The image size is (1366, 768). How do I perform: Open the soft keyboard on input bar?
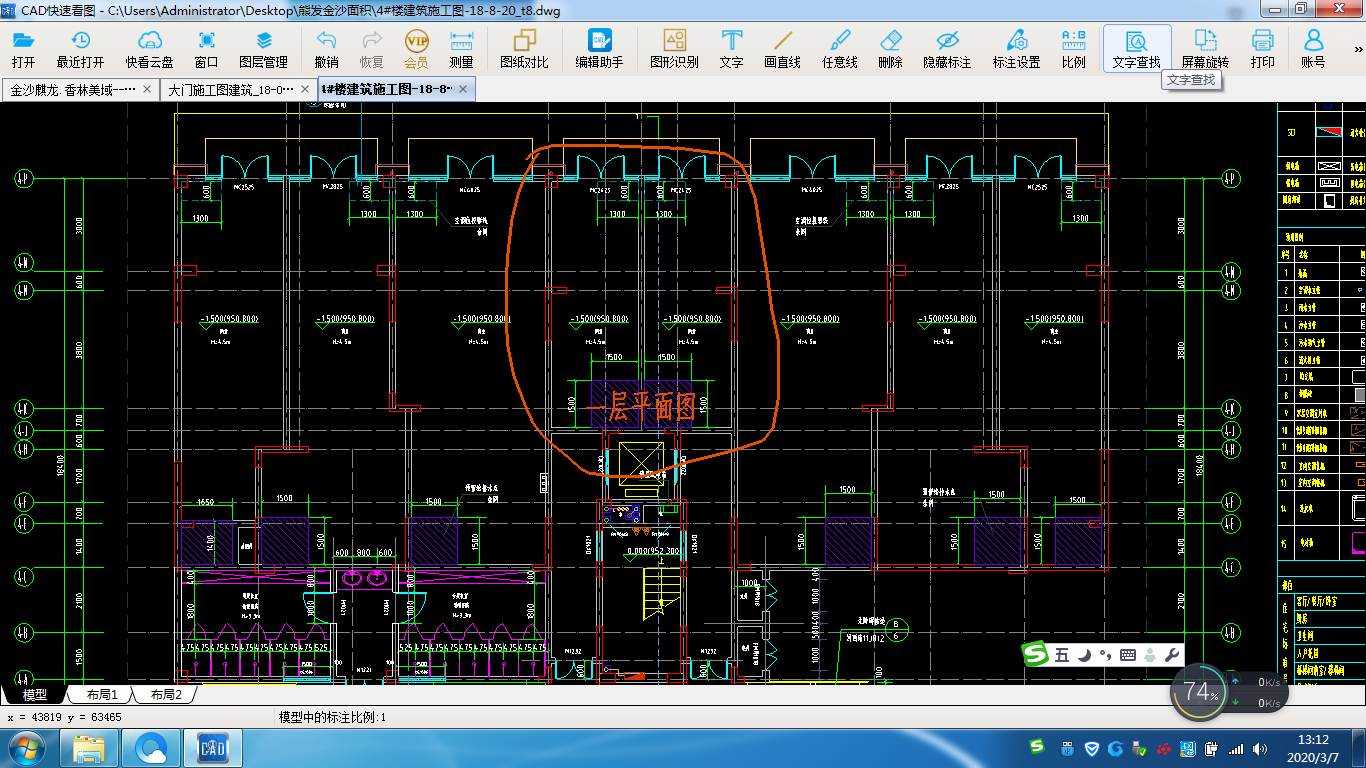pos(1128,655)
